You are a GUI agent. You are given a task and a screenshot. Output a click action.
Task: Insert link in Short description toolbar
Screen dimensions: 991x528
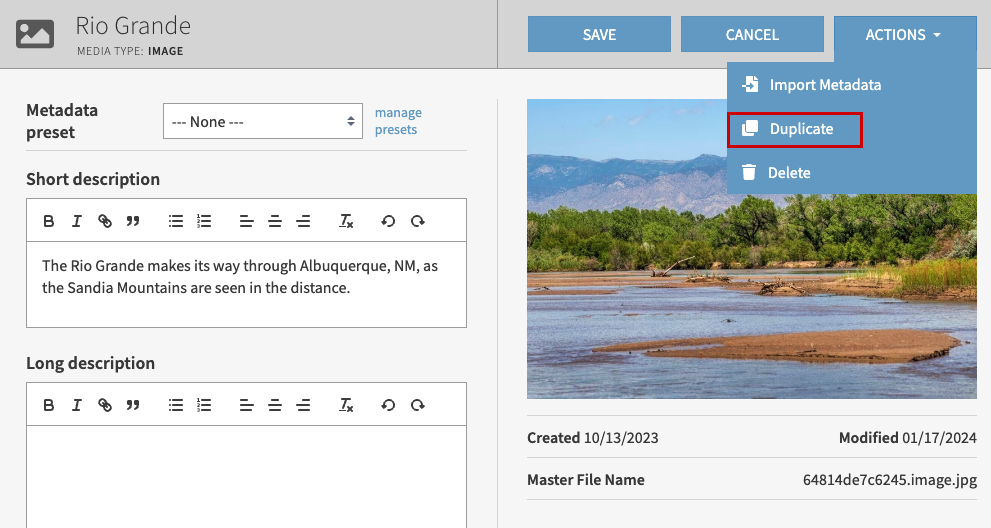(105, 221)
